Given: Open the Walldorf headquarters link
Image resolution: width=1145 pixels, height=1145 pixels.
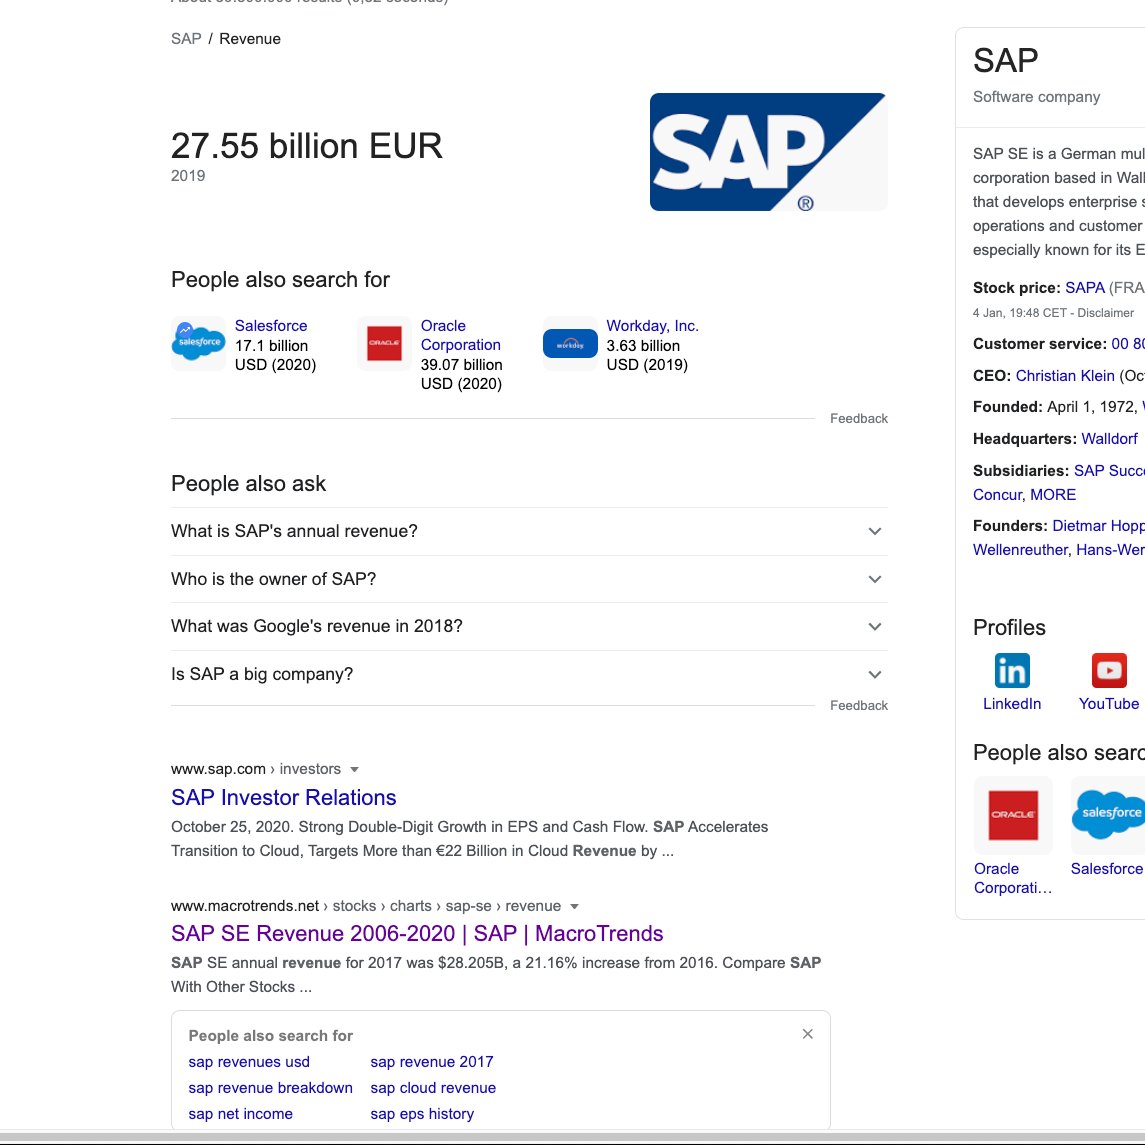Looking at the screenshot, I should click(x=1109, y=439).
